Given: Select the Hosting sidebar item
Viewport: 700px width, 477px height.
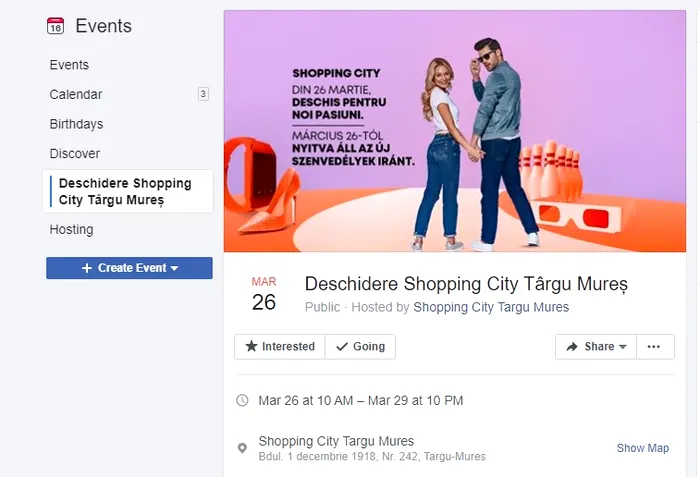Looking at the screenshot, I should (x=71, y=230).
